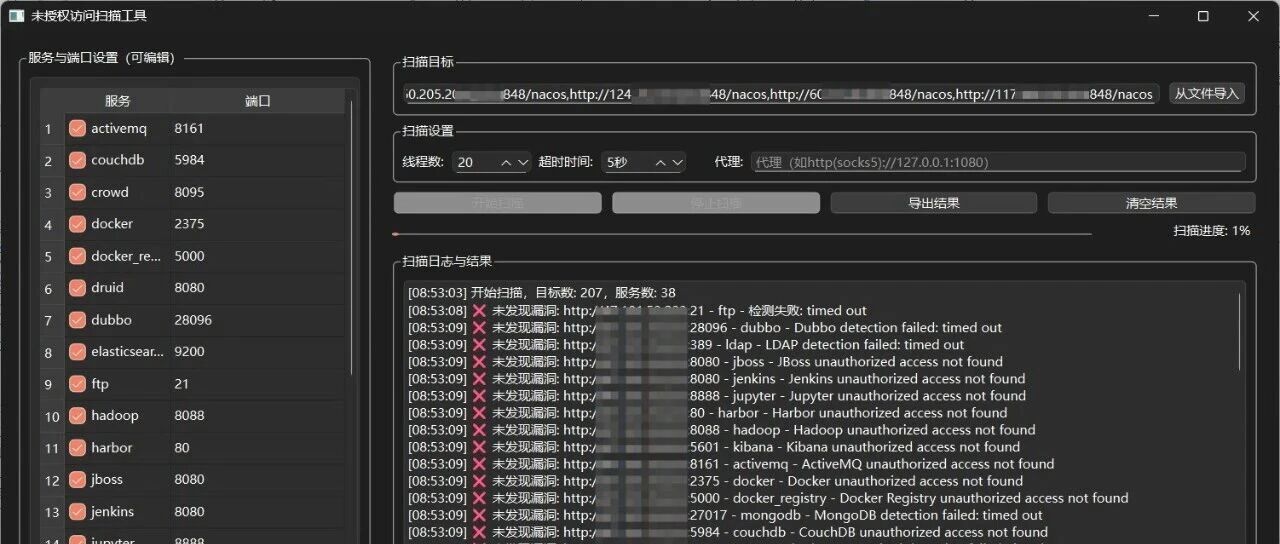Decrease the 线程数 value with down arrow
The width and height of the screenshot is (1280, 544).
click(x=522, y=162)
